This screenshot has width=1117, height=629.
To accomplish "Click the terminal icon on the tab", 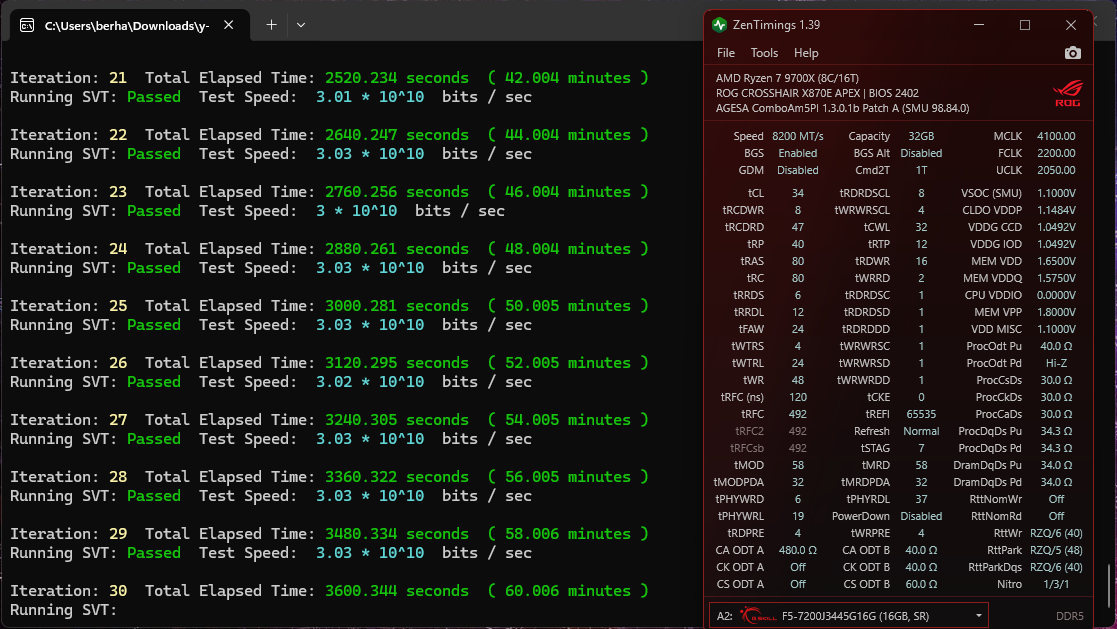I will (27, 26).
